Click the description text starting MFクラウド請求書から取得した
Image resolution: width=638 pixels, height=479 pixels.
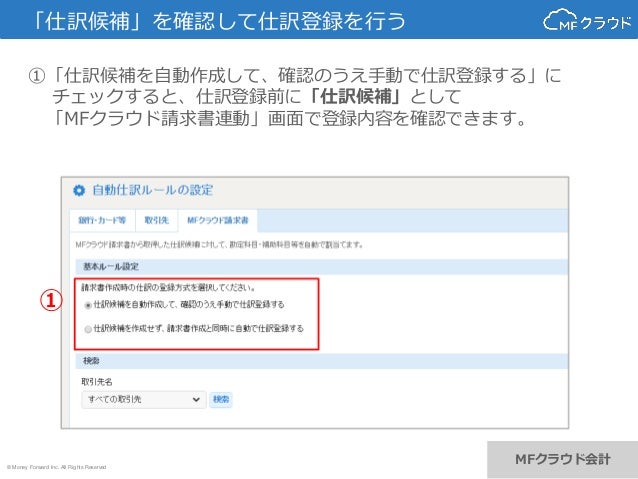tap(219, 245)
